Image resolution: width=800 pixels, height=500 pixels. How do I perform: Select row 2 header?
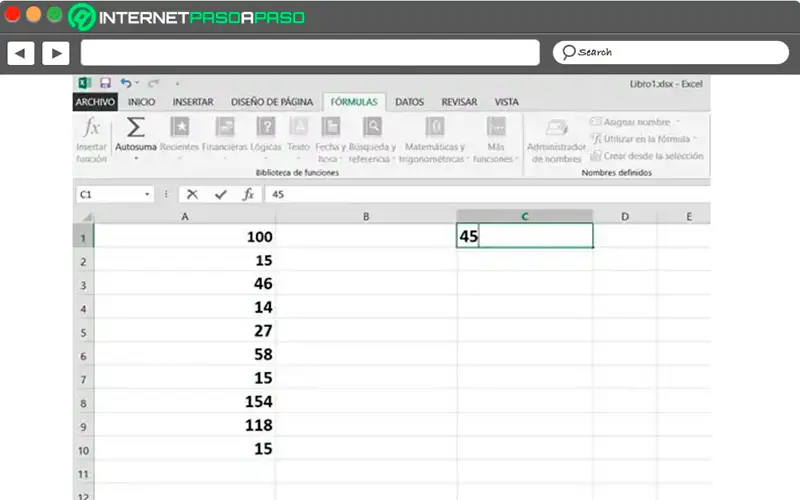point(83,262)
